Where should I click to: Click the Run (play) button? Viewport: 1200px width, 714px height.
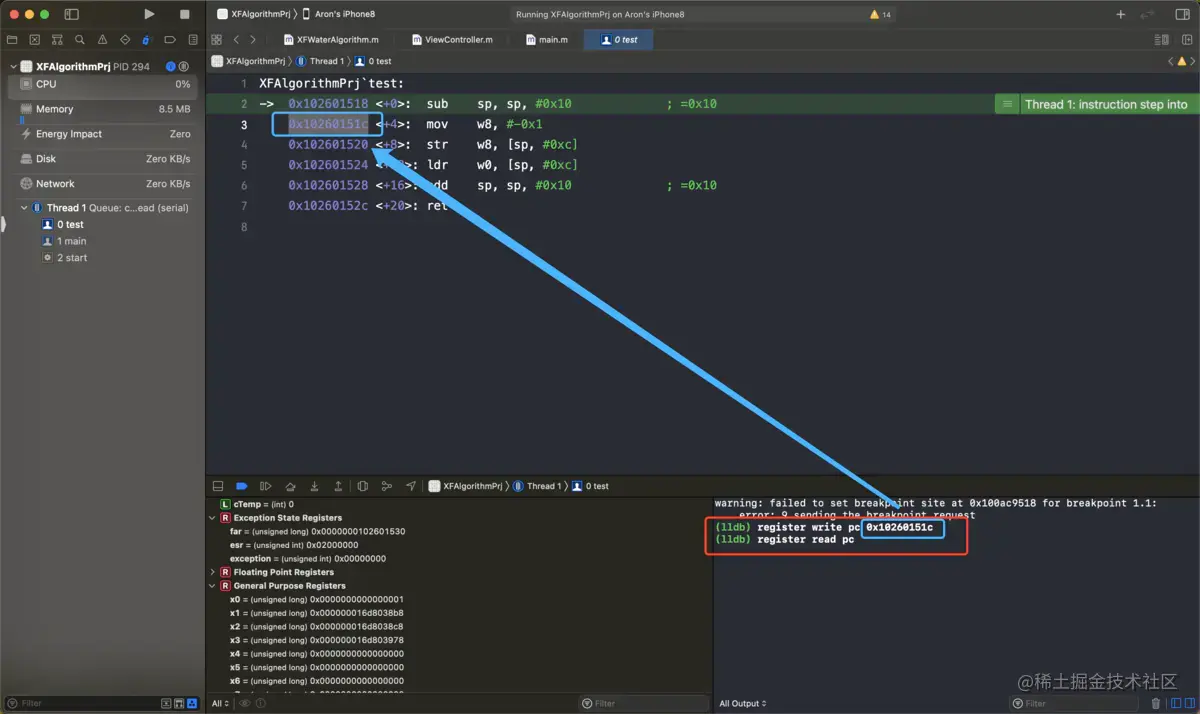(149, 14)
